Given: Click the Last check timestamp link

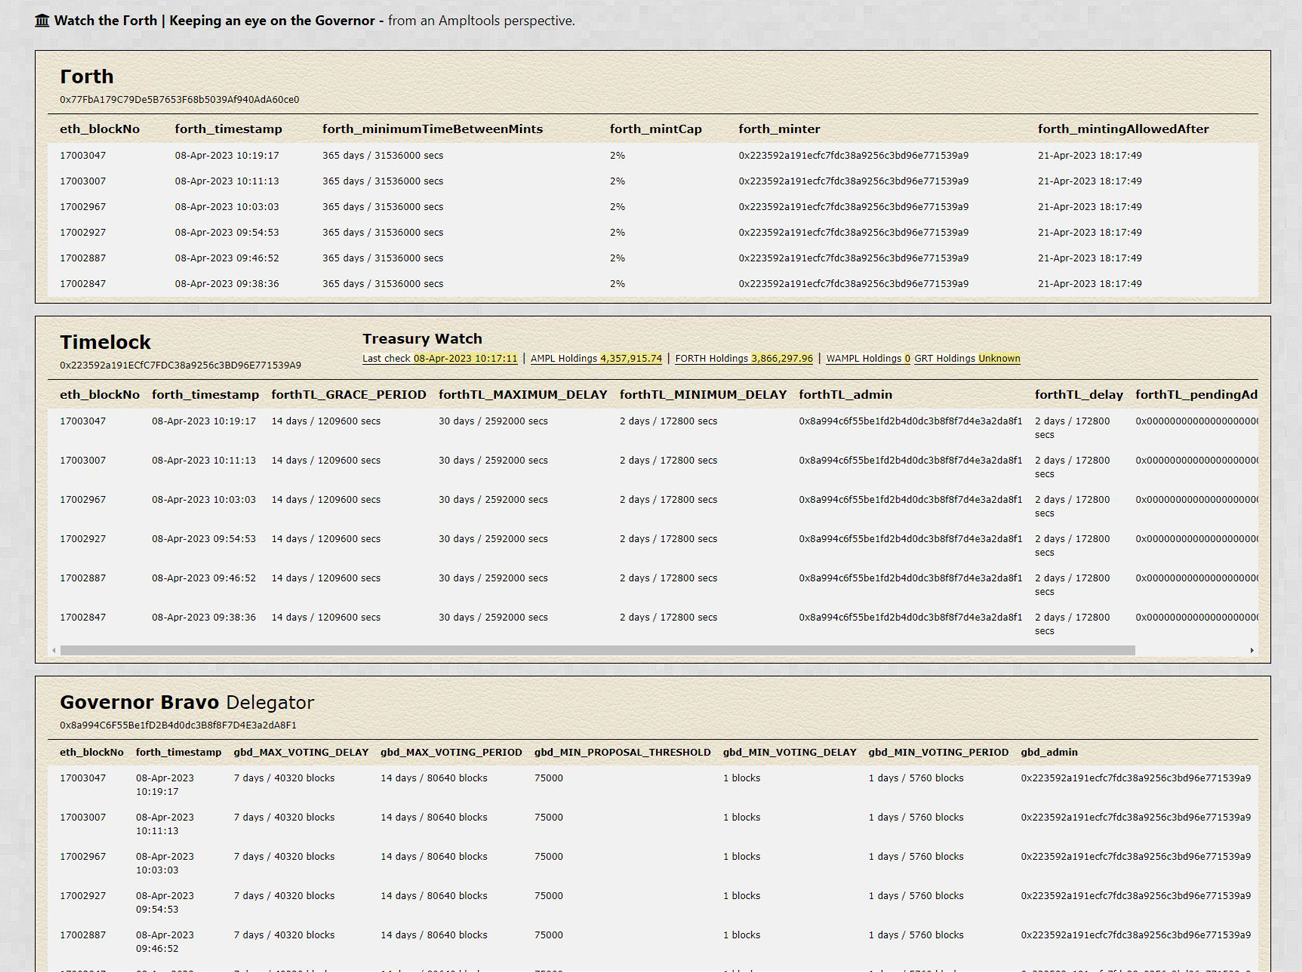Looking at the screenshot, I should [440, 359].
